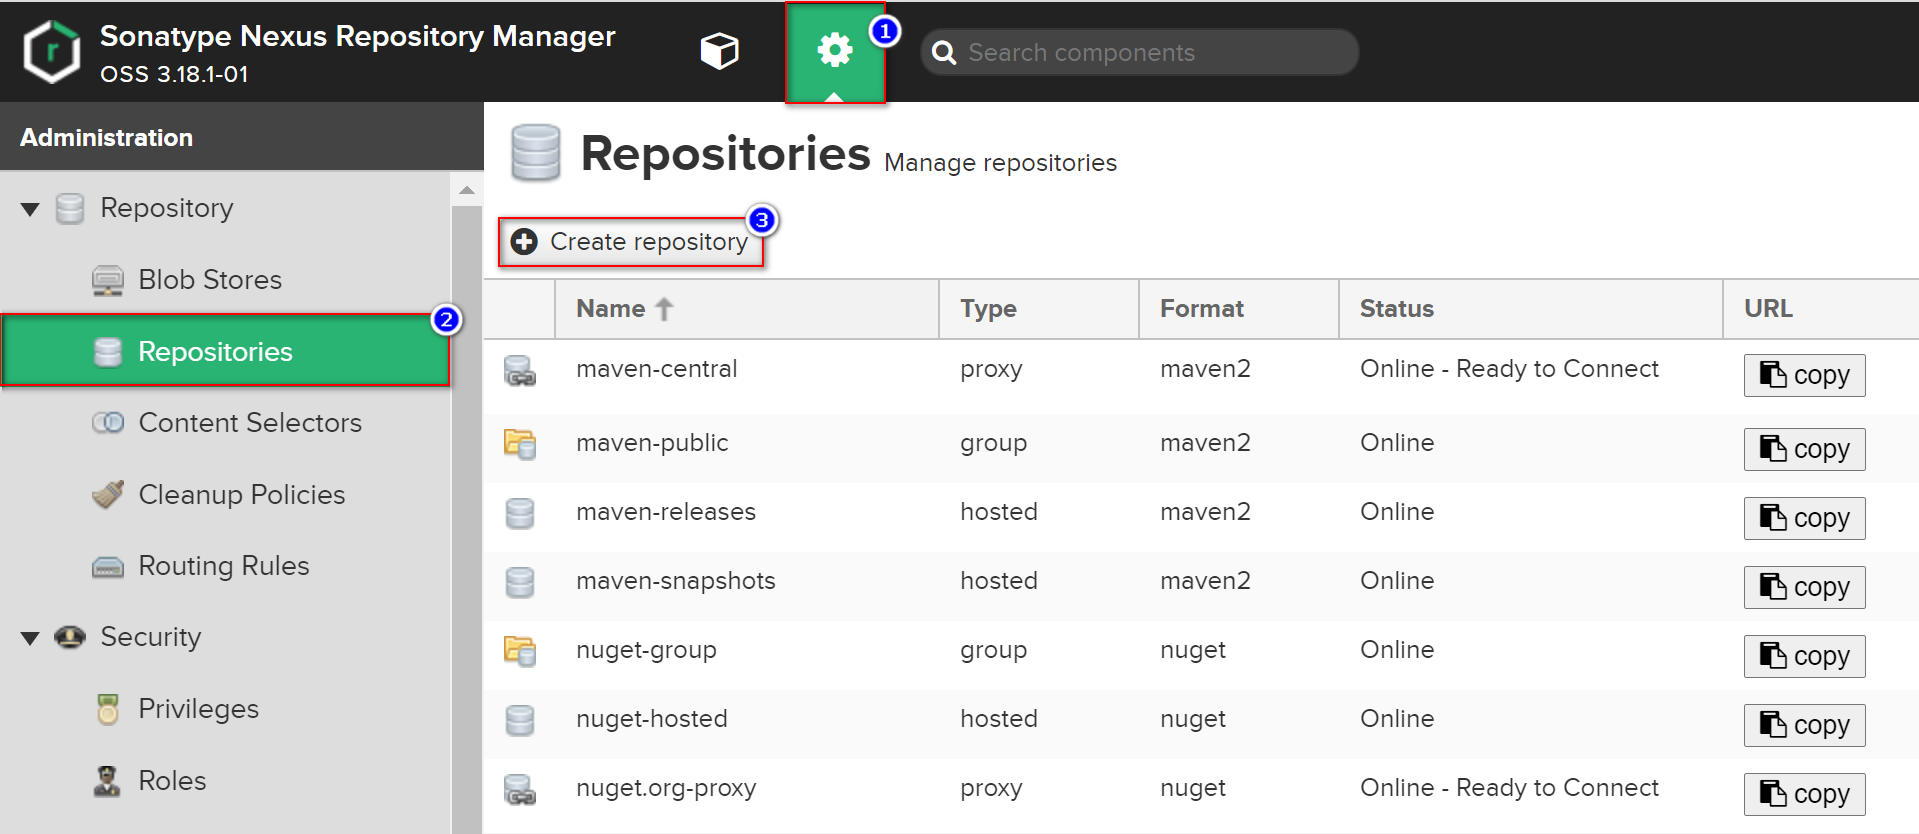Collapse the Repository tree section

click(x=30, y=209)
